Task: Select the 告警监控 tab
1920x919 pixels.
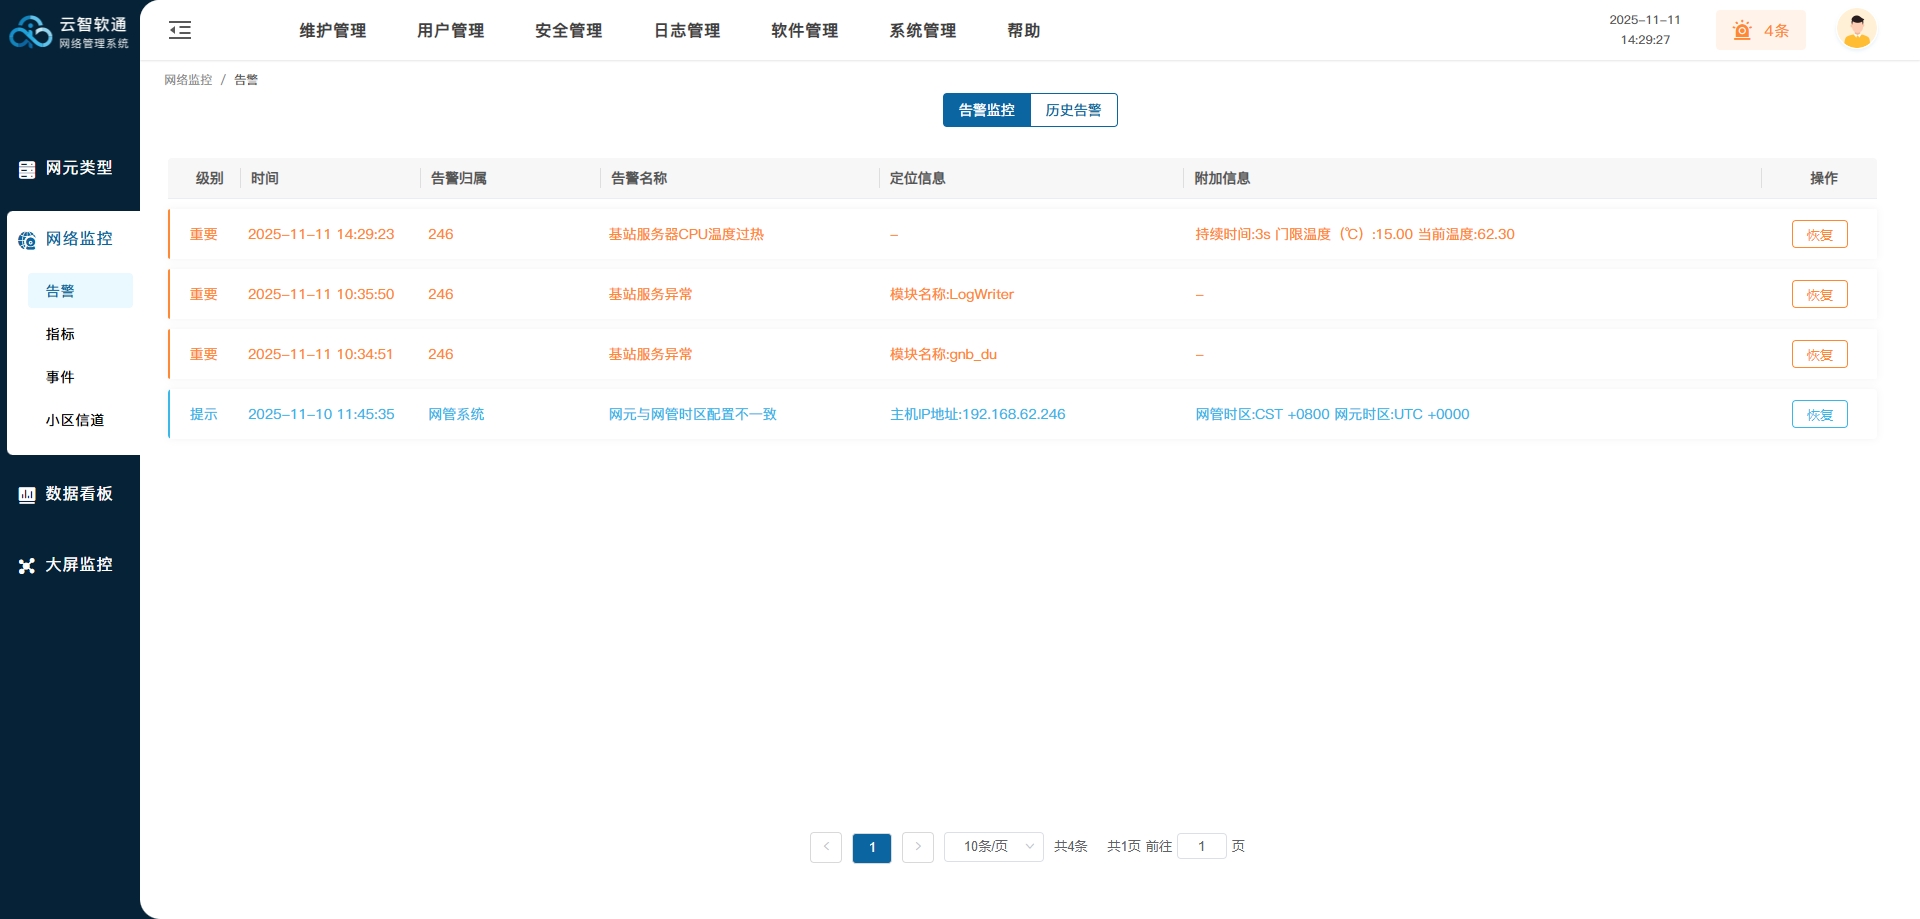Action: 986,110
